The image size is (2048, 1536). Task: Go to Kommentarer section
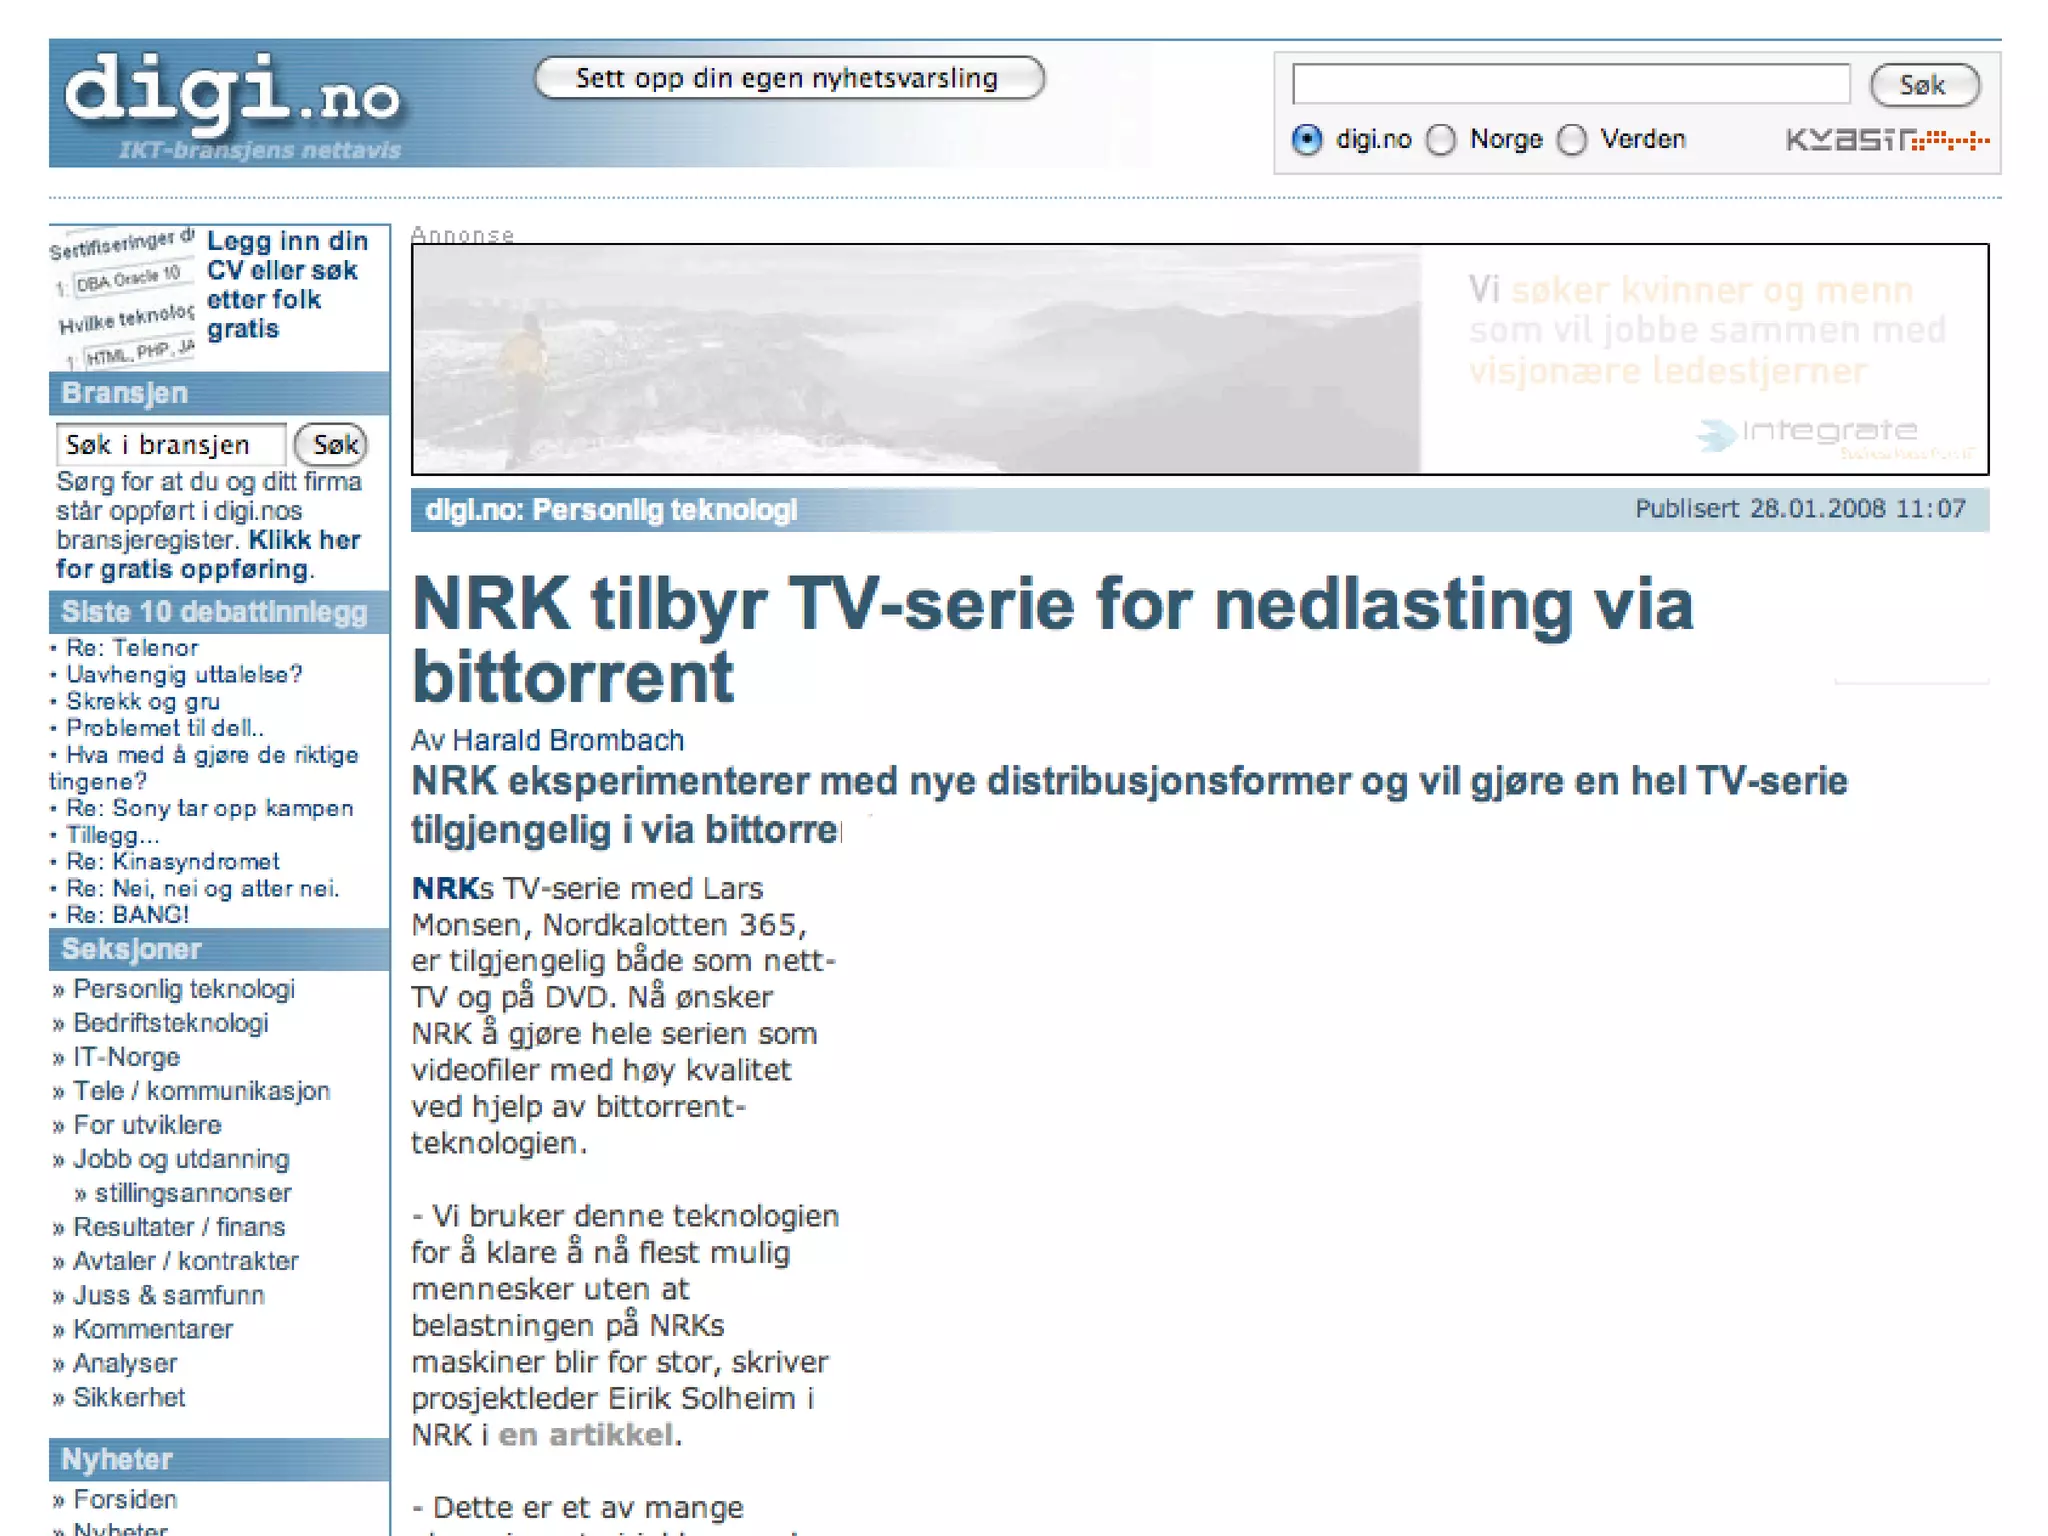tap(153, 1329)
